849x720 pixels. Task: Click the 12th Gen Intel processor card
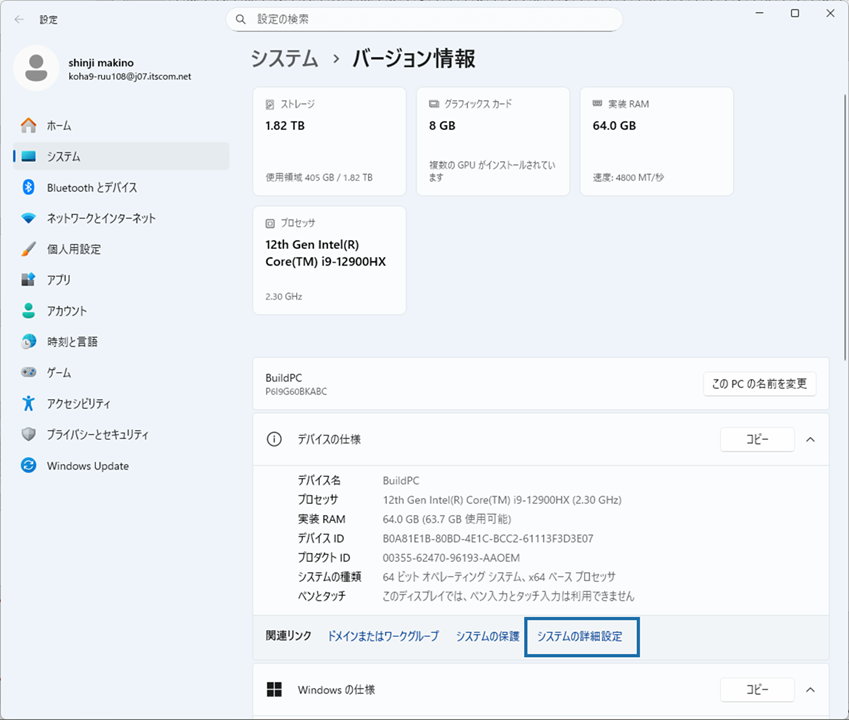point(329,260)
